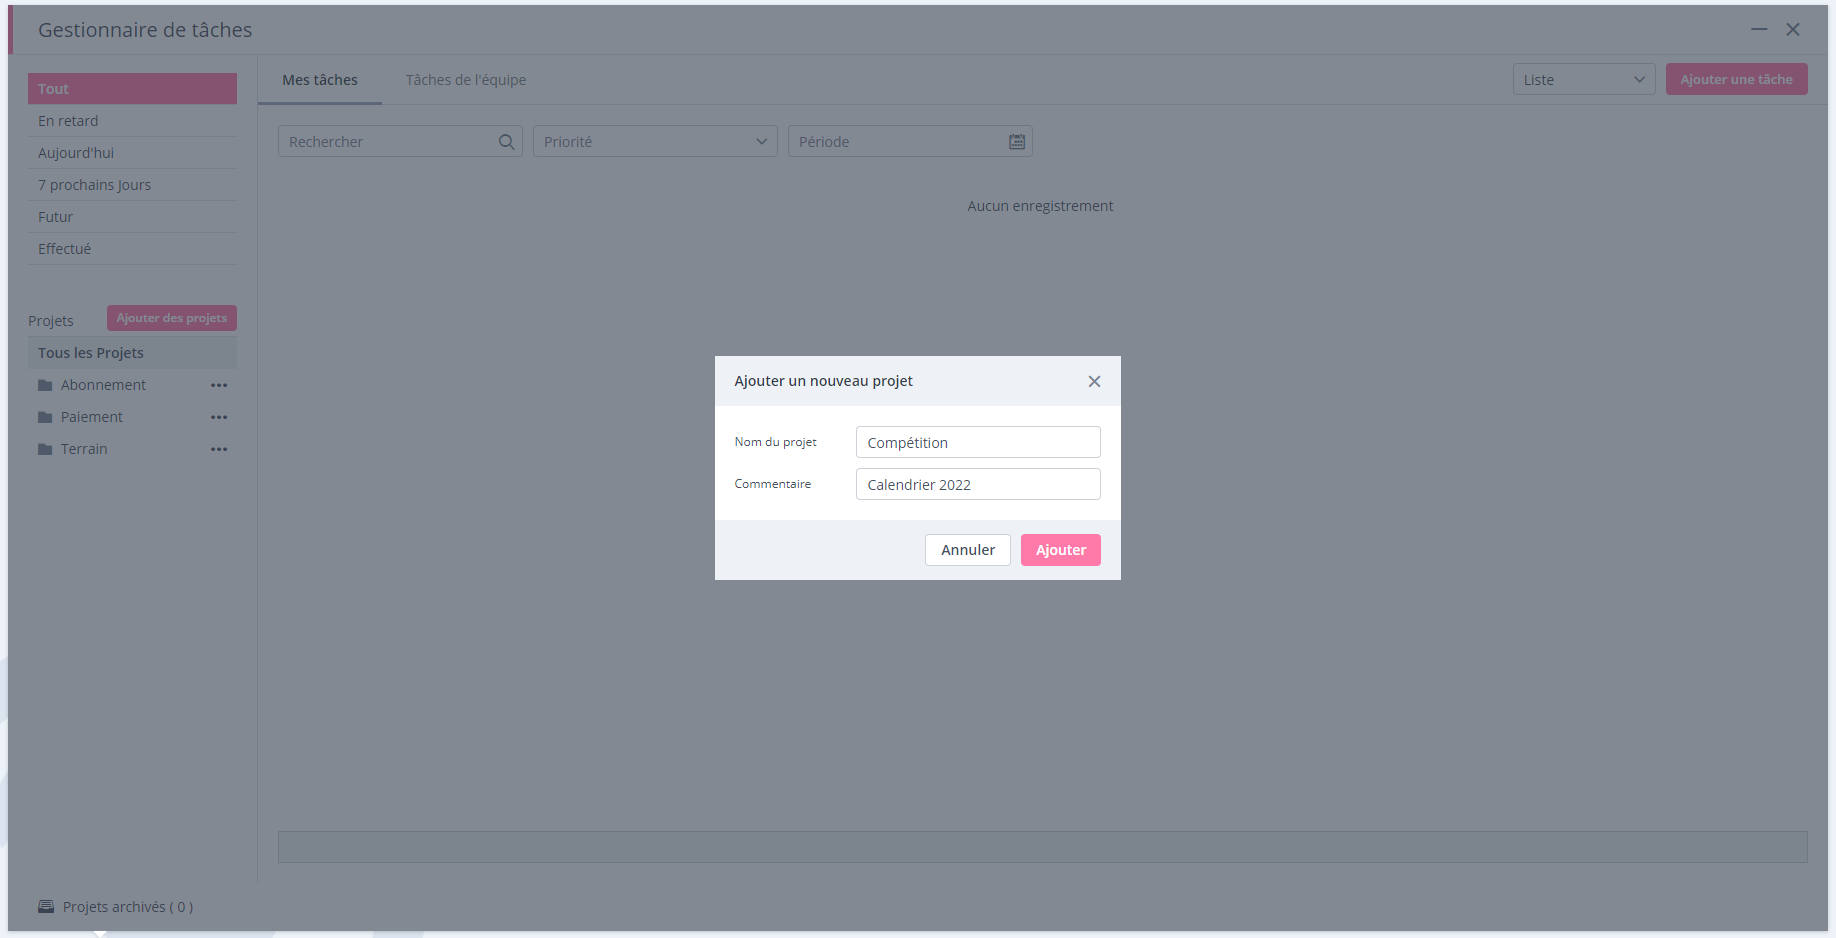Click the Période date field
The image size is (1836, 938).
click(x=910, y=141)
